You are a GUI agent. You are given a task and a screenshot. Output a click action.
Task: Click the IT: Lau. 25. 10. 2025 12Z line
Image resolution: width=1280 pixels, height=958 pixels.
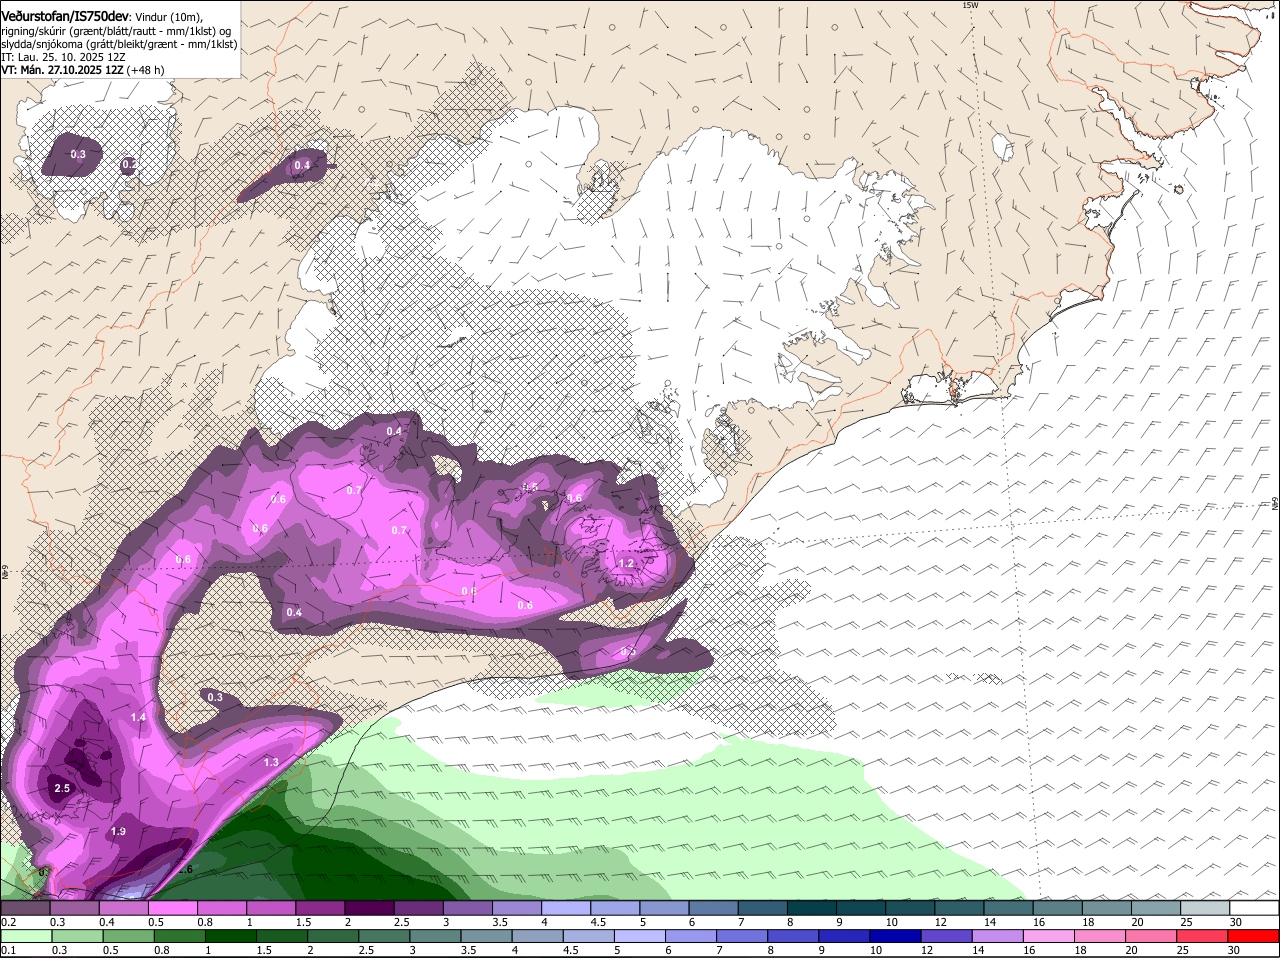pyautogui.click(x=63, y=57)
